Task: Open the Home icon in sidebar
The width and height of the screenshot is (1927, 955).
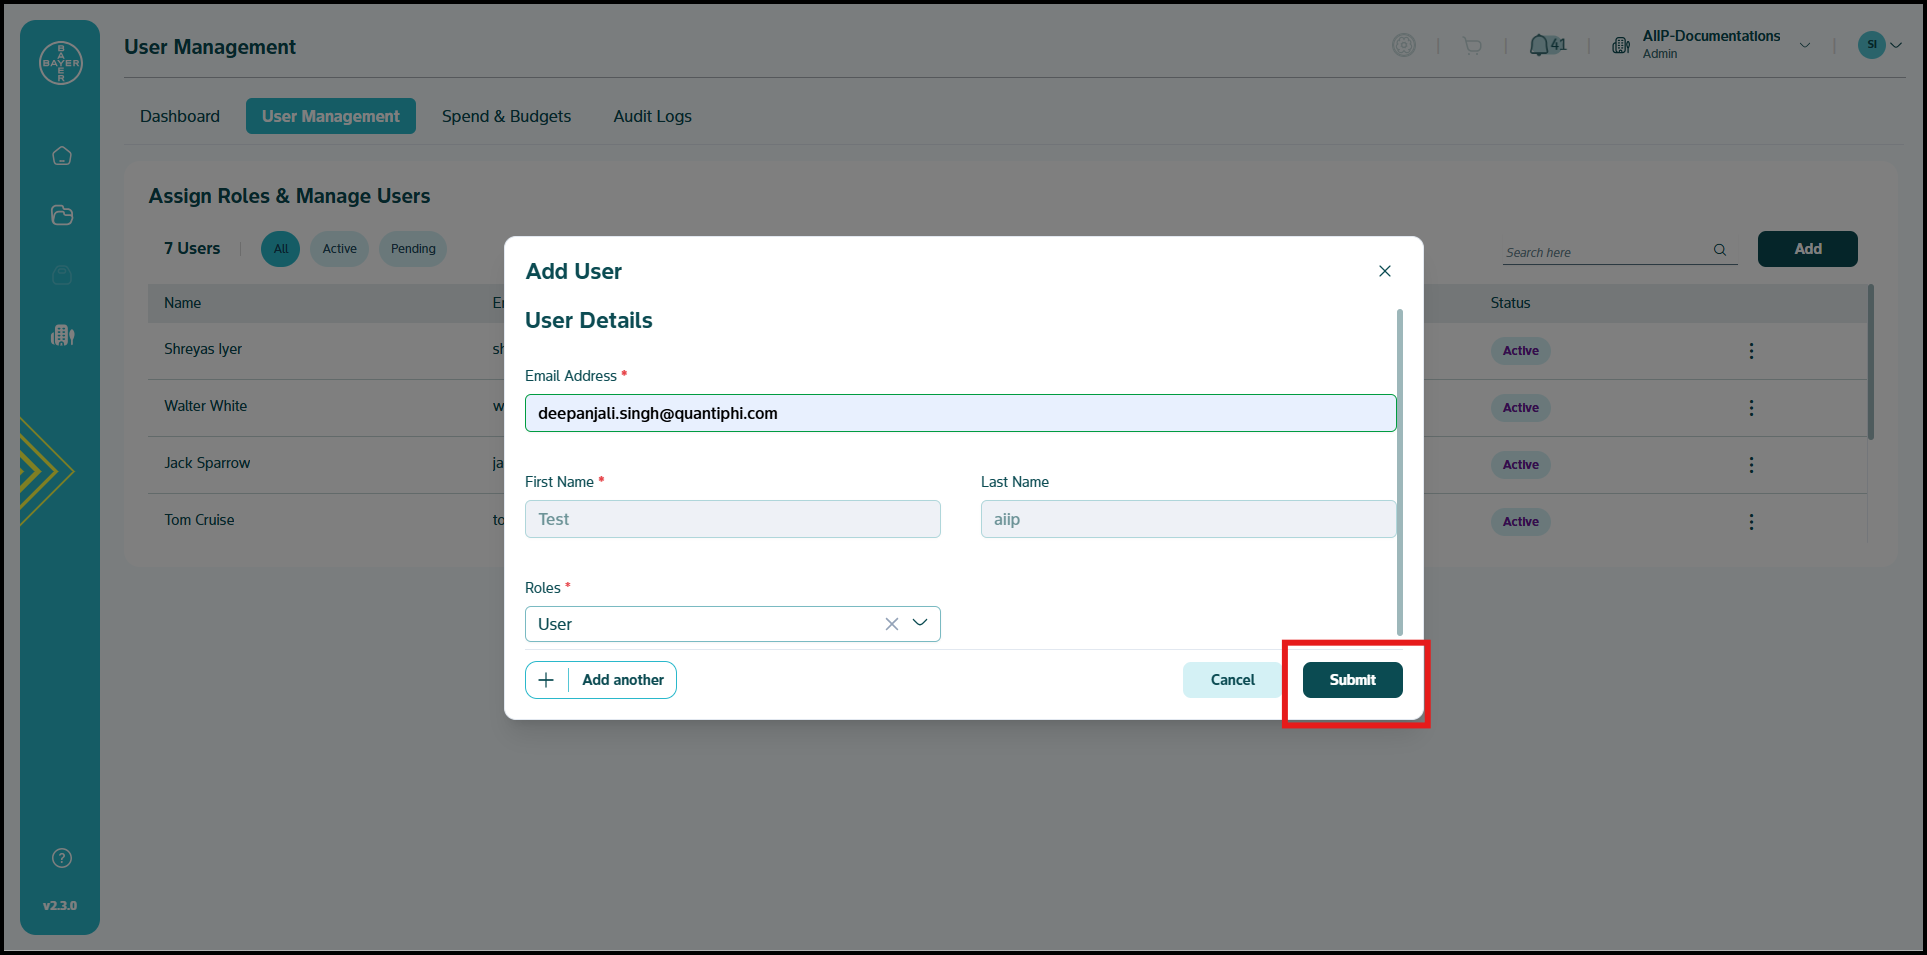Action: pyautogui.click(x=62, y=156)
